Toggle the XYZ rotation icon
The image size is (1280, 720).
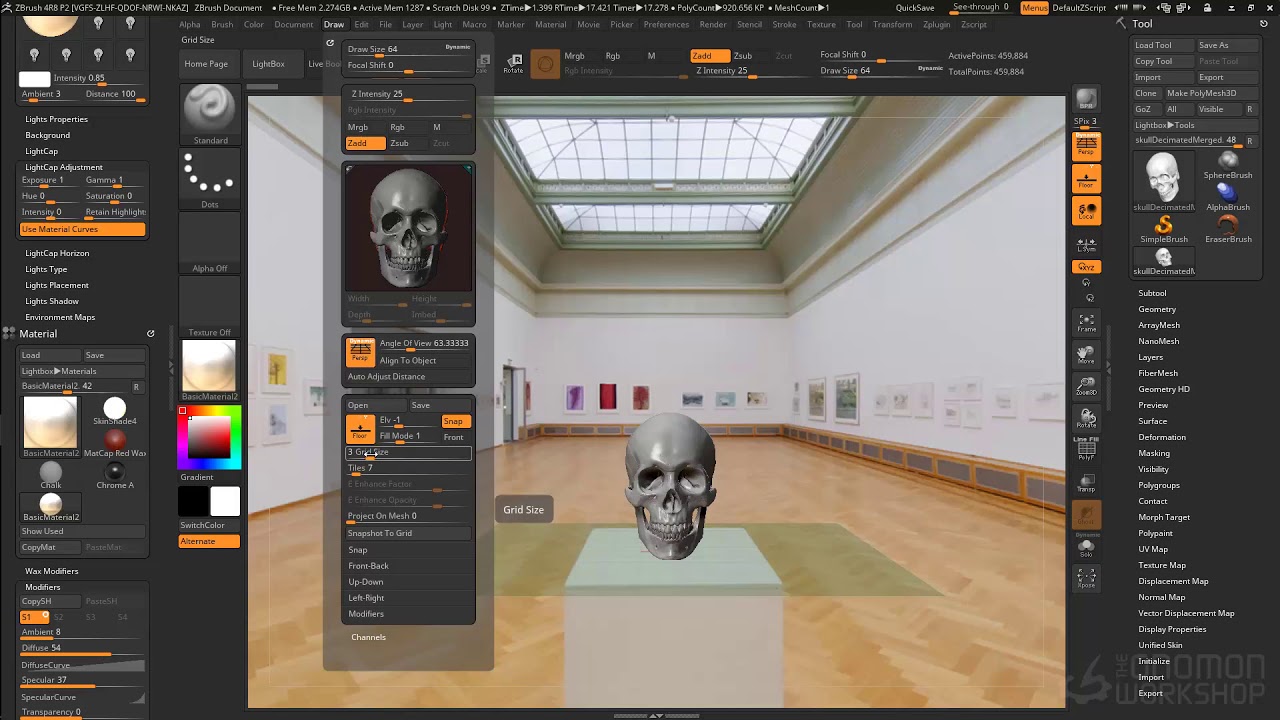pos(1086,267)
